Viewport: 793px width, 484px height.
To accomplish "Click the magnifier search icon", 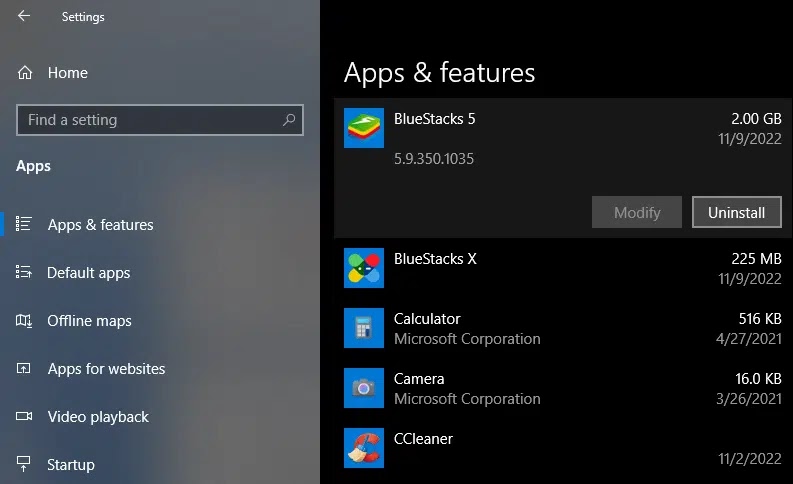I will coord(289,120).
